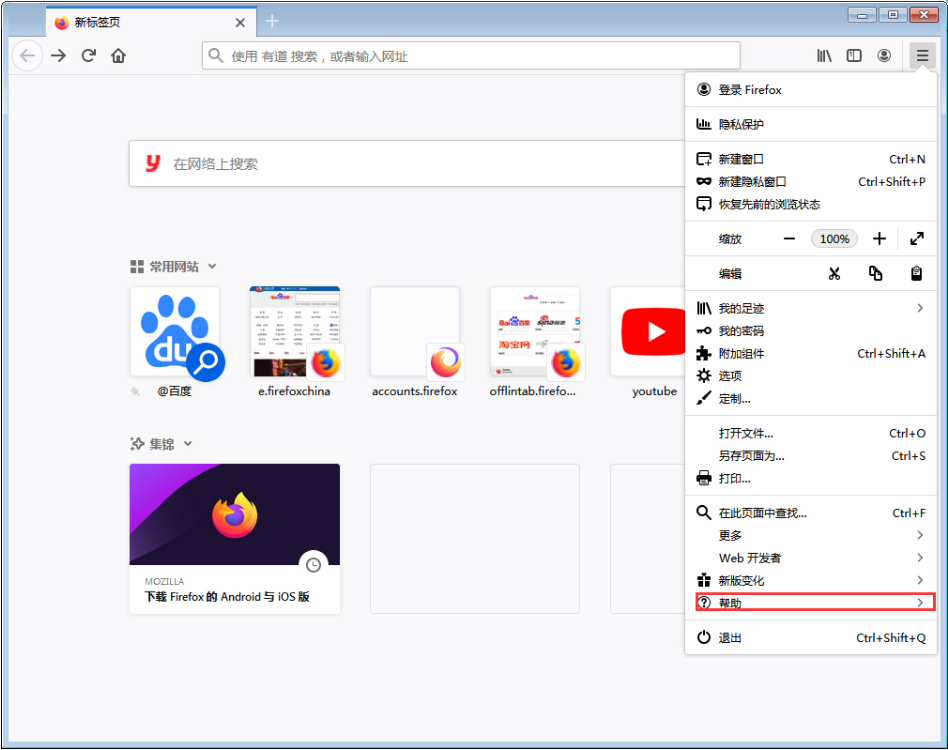Screen dimensions: 948x750
Task: Choose 恢复先前的浏览状态
Action: 811,204
